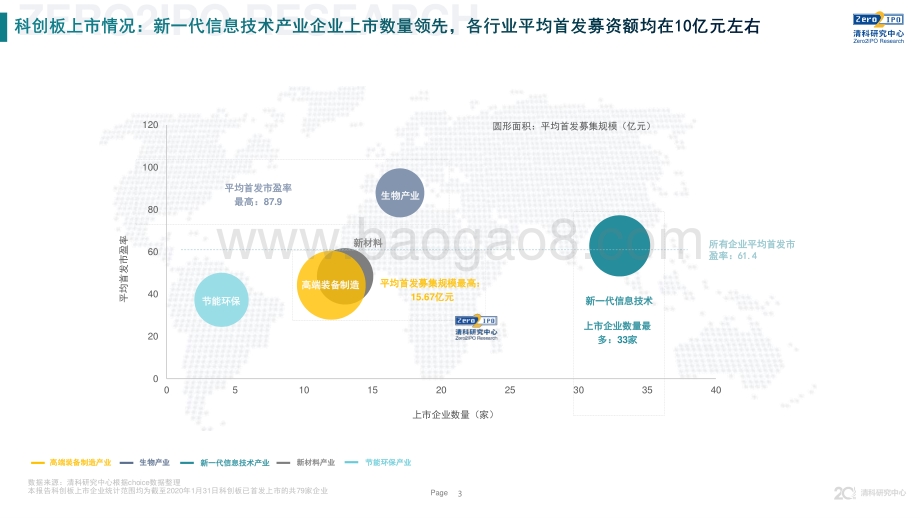Select the light blue 节能环保 bubble
The height and width of the screenshot is (518, 920).
coord(221,300)
